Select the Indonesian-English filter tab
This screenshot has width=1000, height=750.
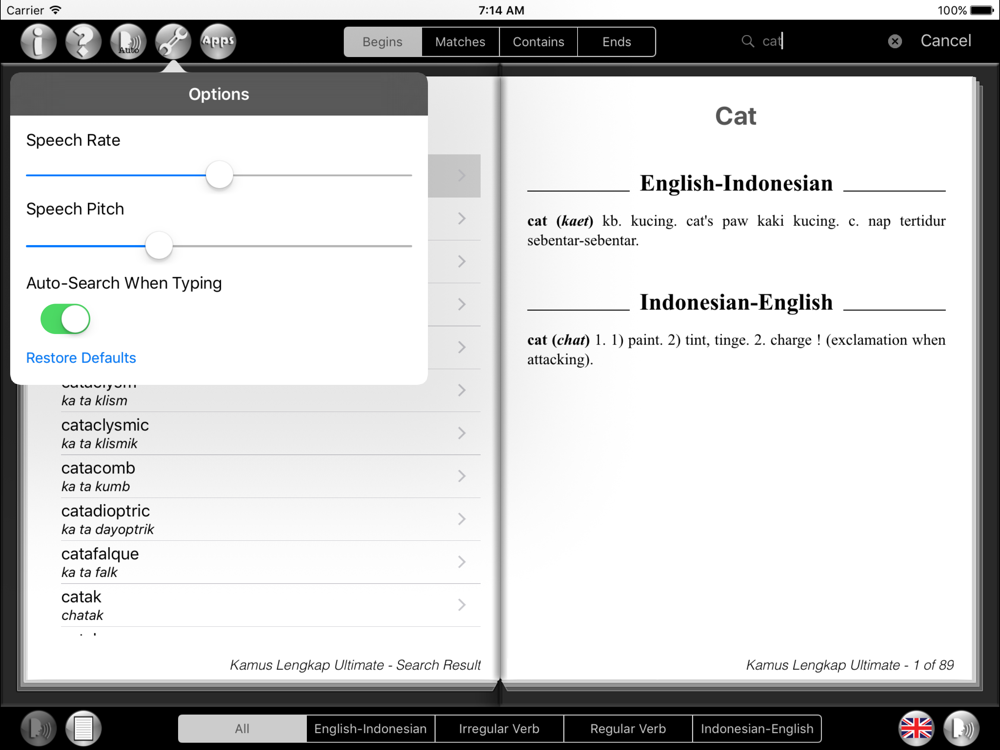tap(757, 729)
